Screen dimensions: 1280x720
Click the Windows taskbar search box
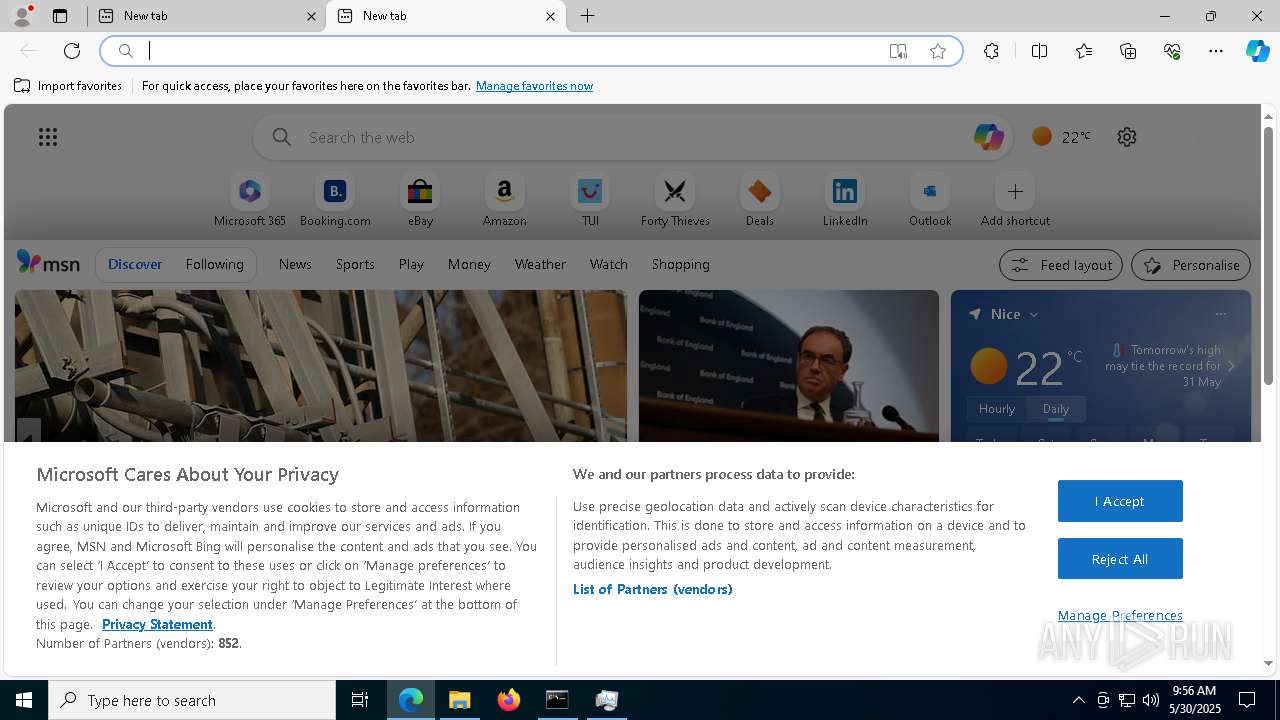[192, 700]
